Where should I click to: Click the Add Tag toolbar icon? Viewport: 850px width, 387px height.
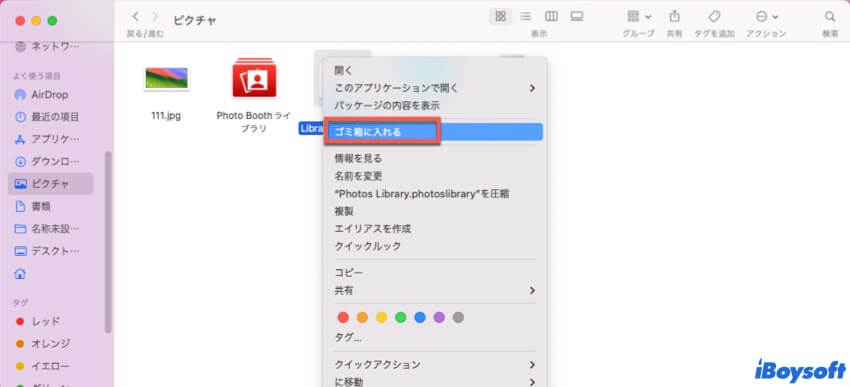point(714,16)
